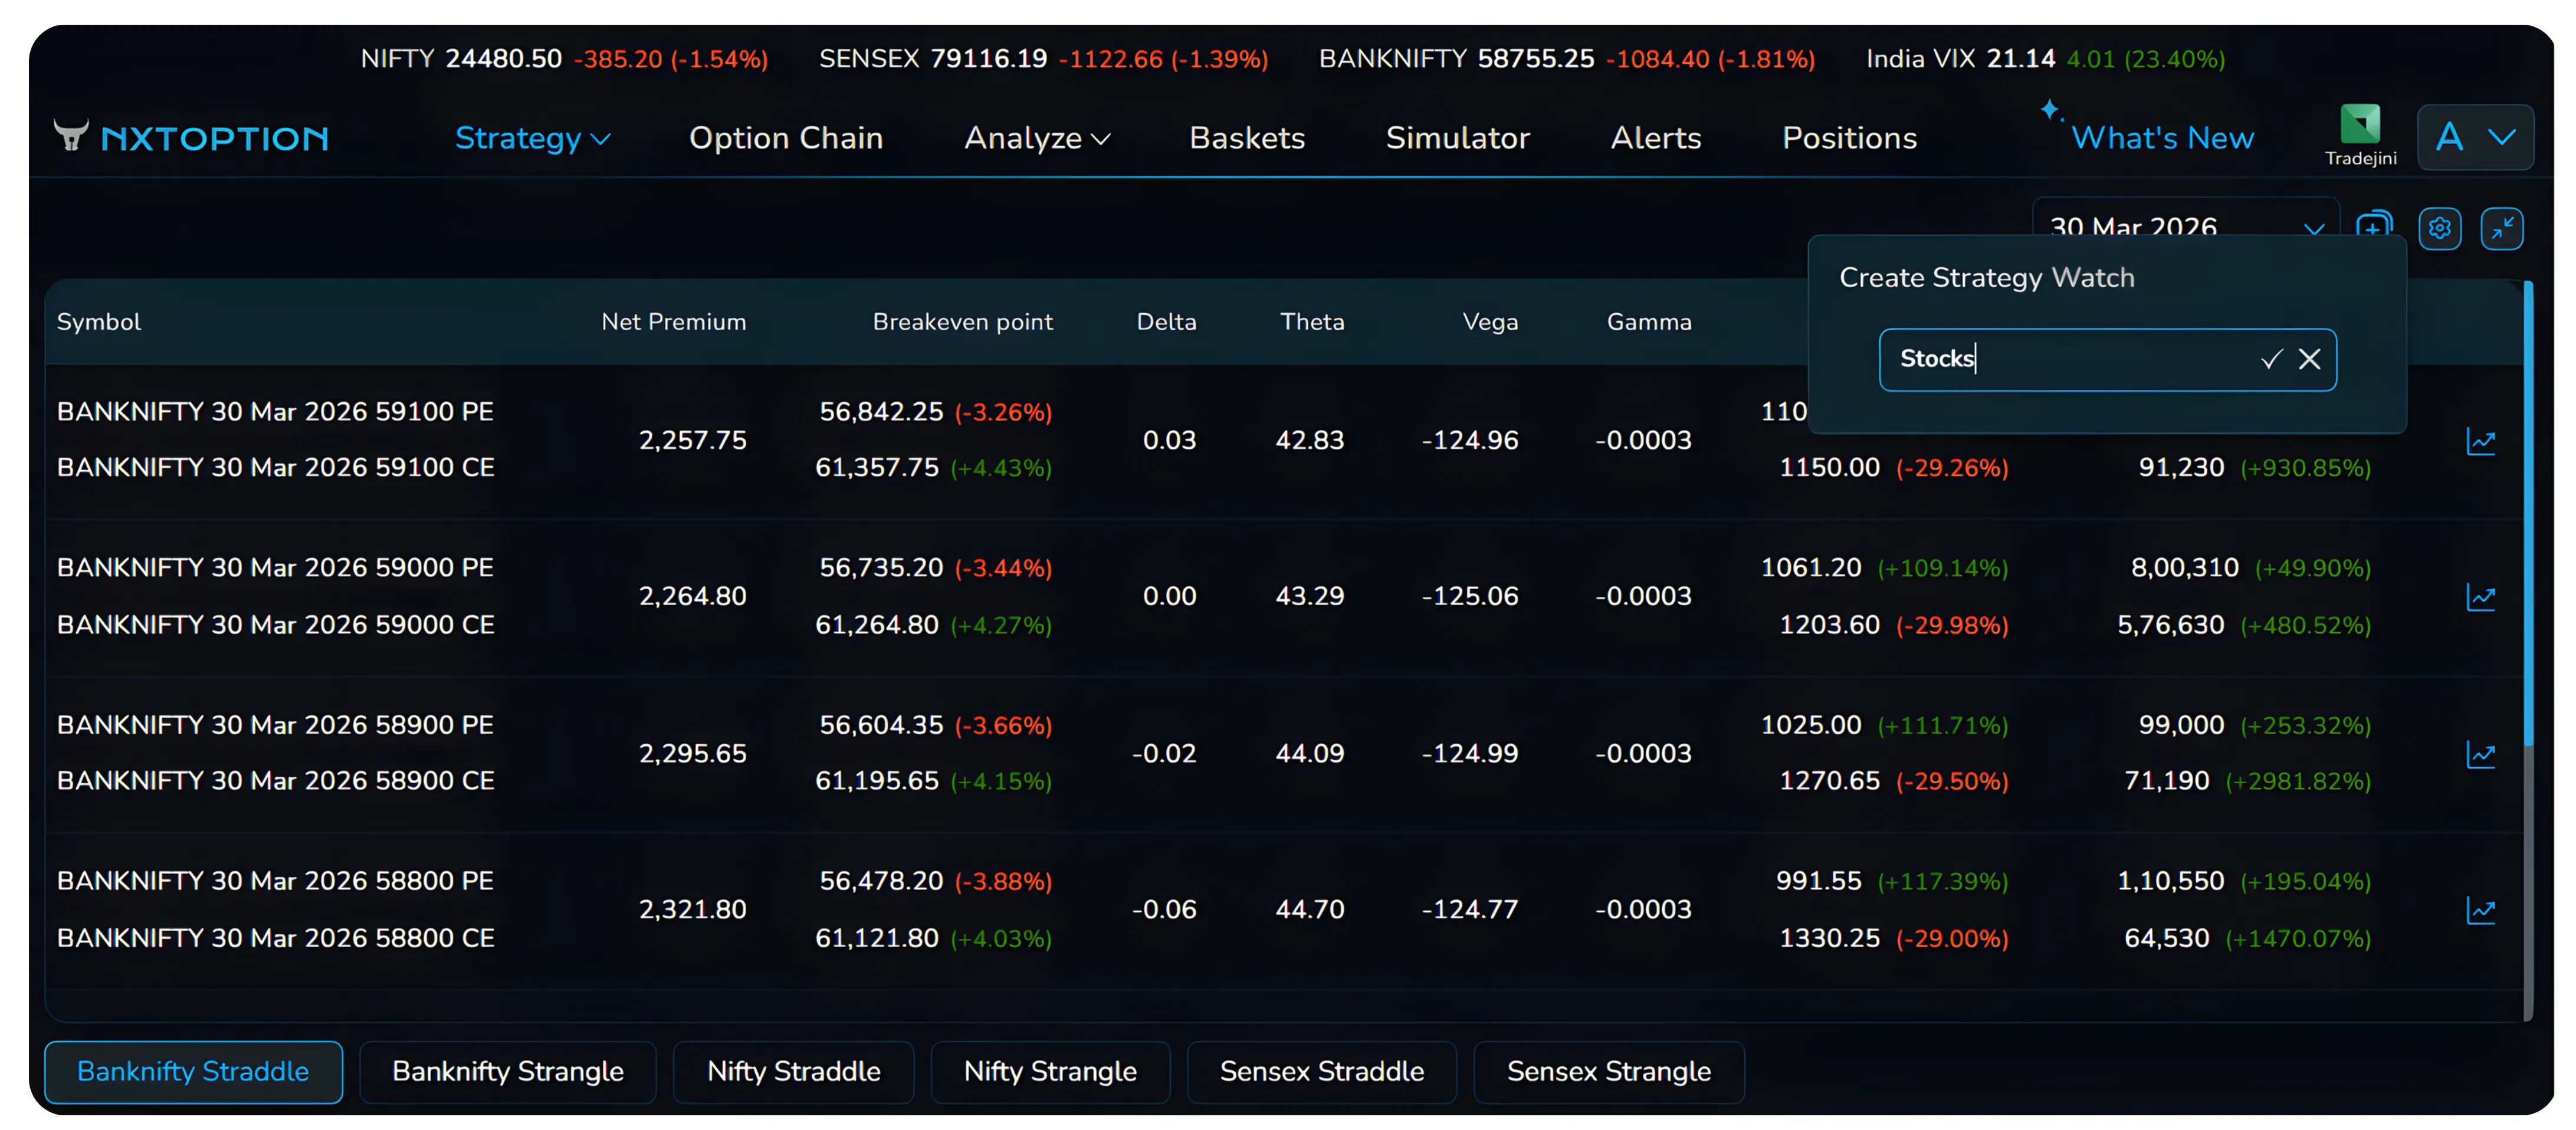
Task: Go to the Simulator menu item
Action: [1458, 138]
